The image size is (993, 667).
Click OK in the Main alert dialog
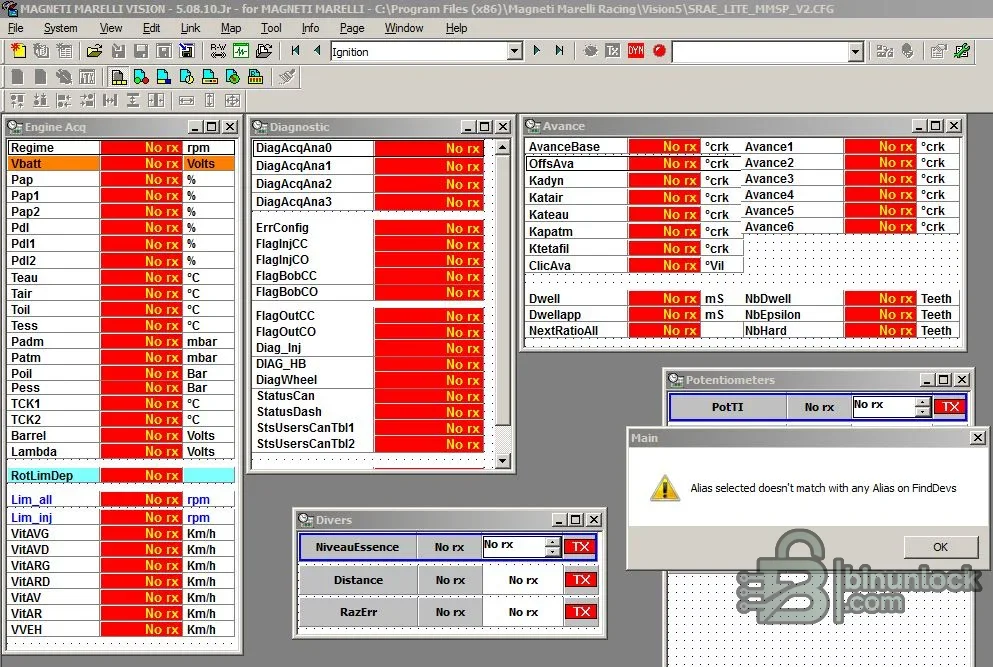pos(940,547)
